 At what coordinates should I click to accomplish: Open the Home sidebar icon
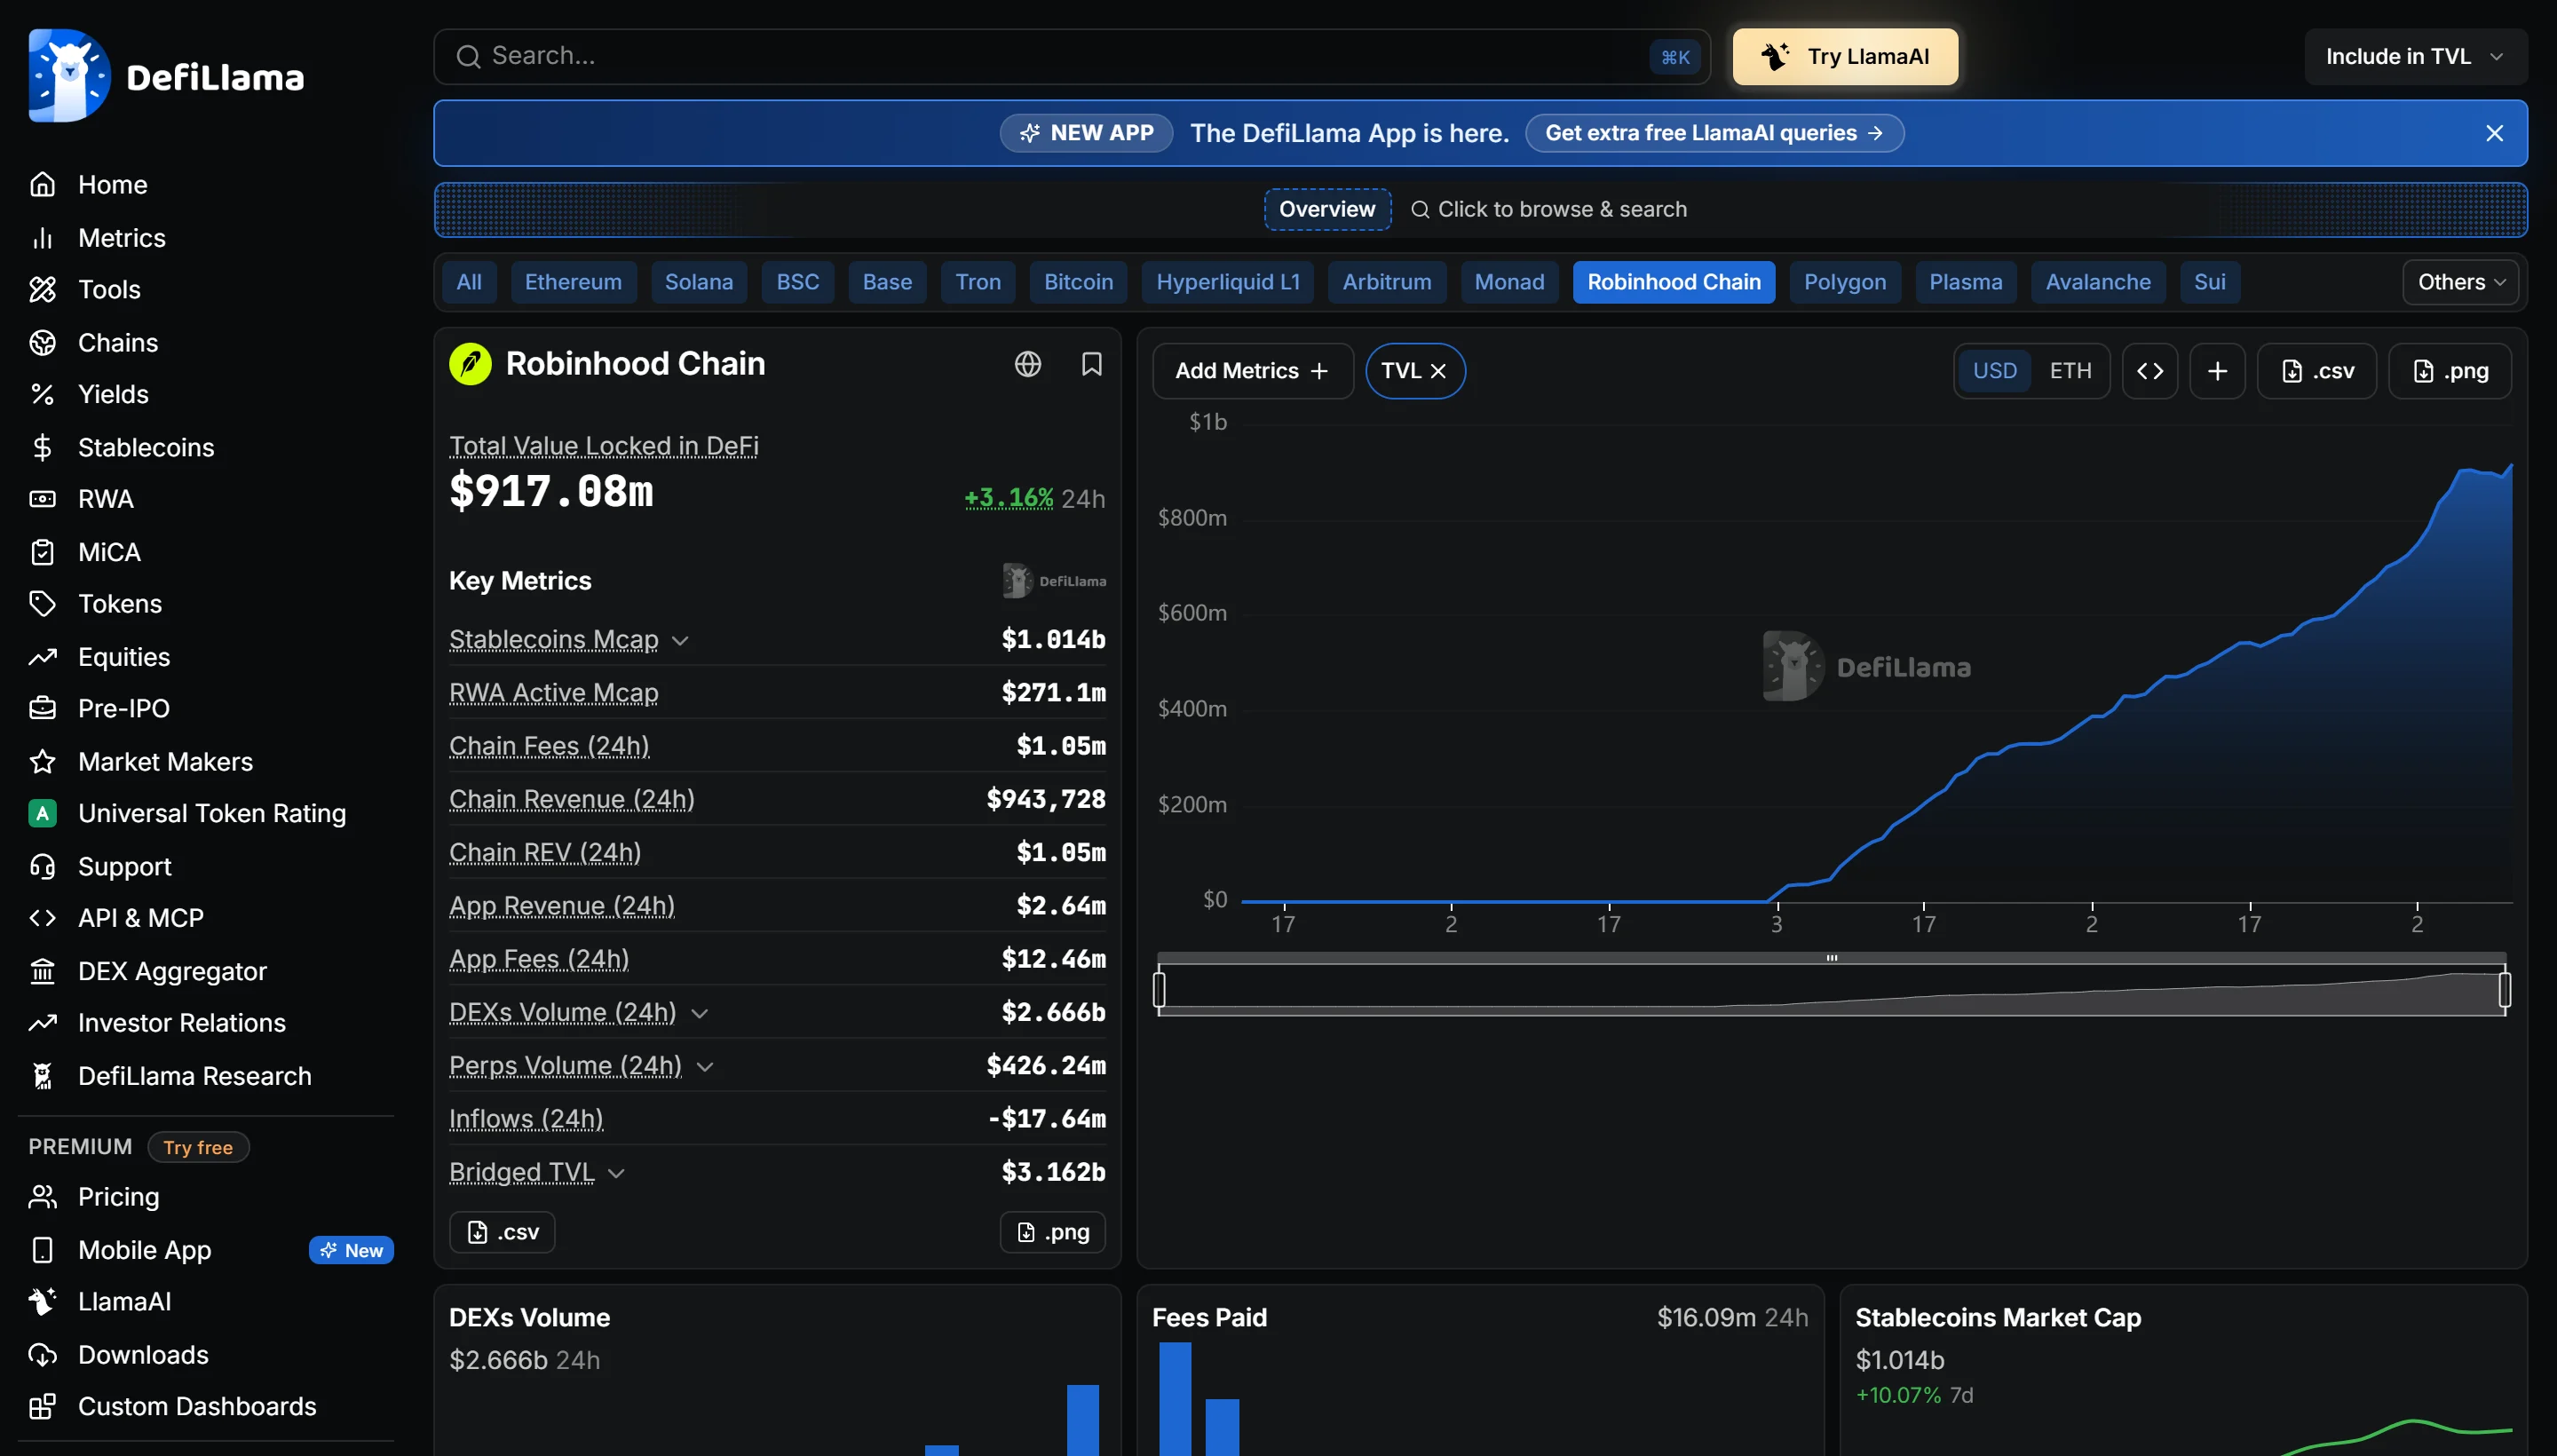pyautogui.click(x=42, y=185)
